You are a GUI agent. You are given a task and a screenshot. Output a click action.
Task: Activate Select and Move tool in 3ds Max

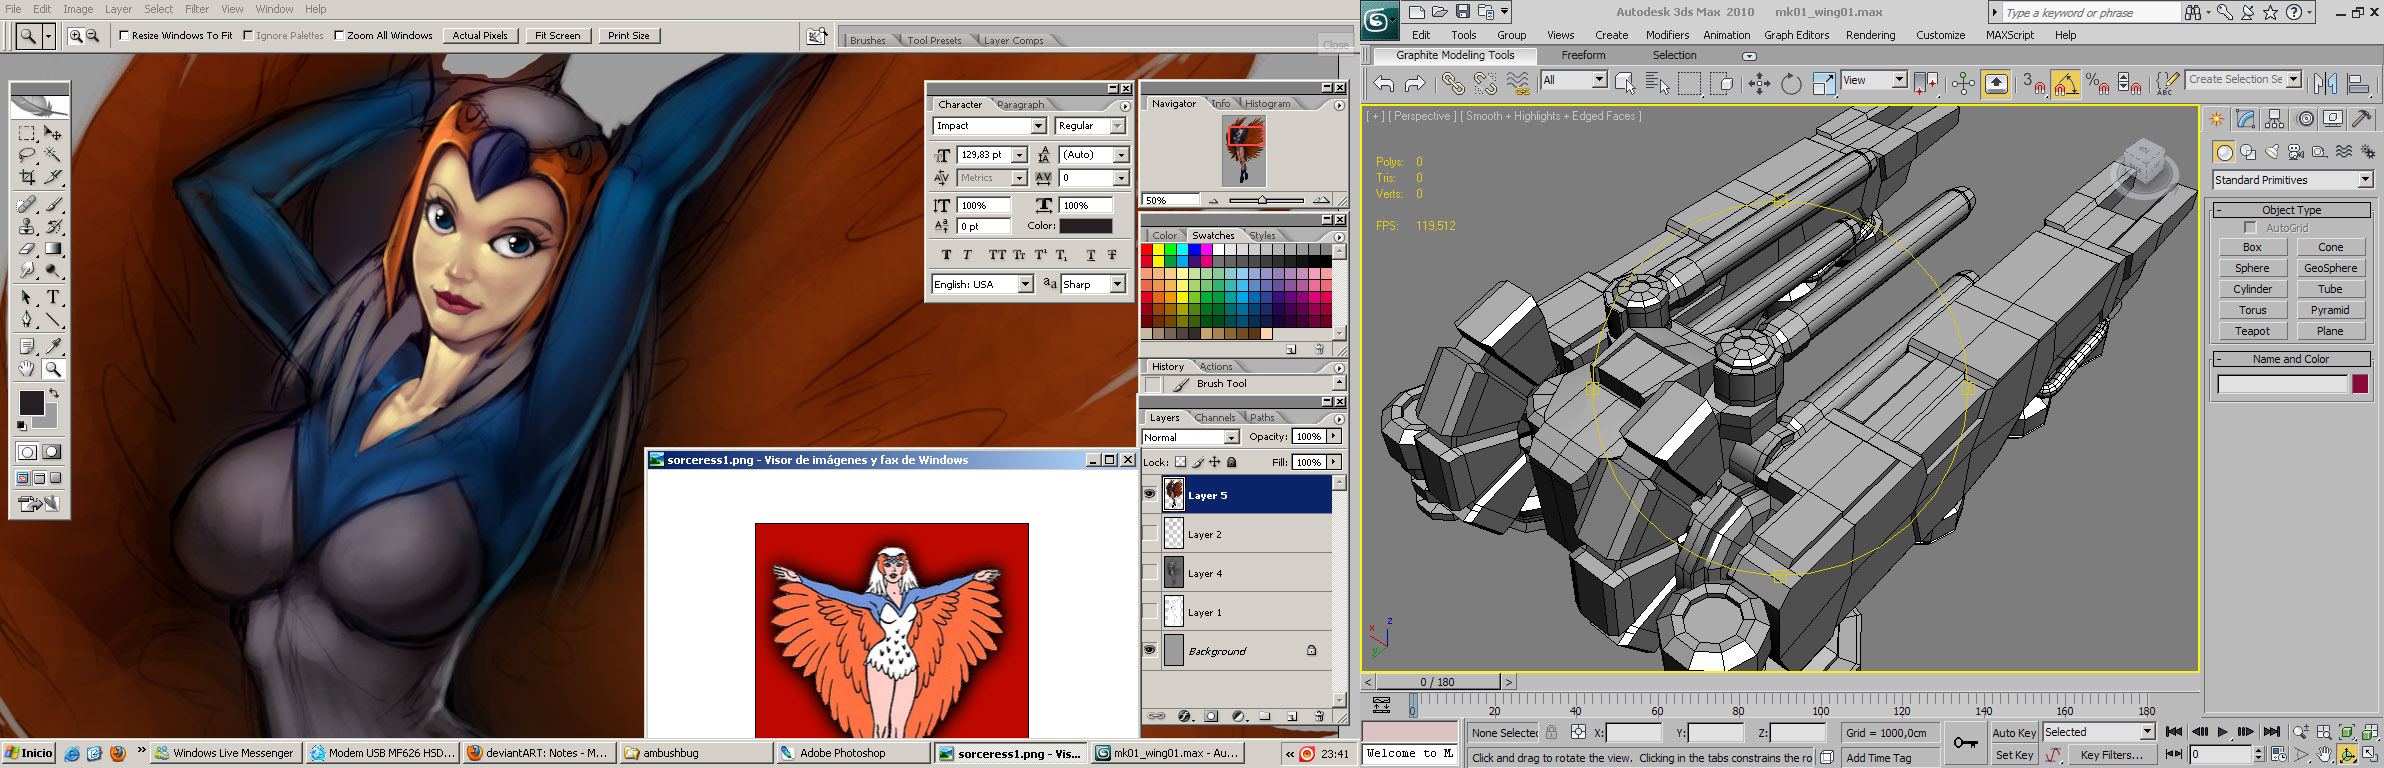pos(1759,84)
